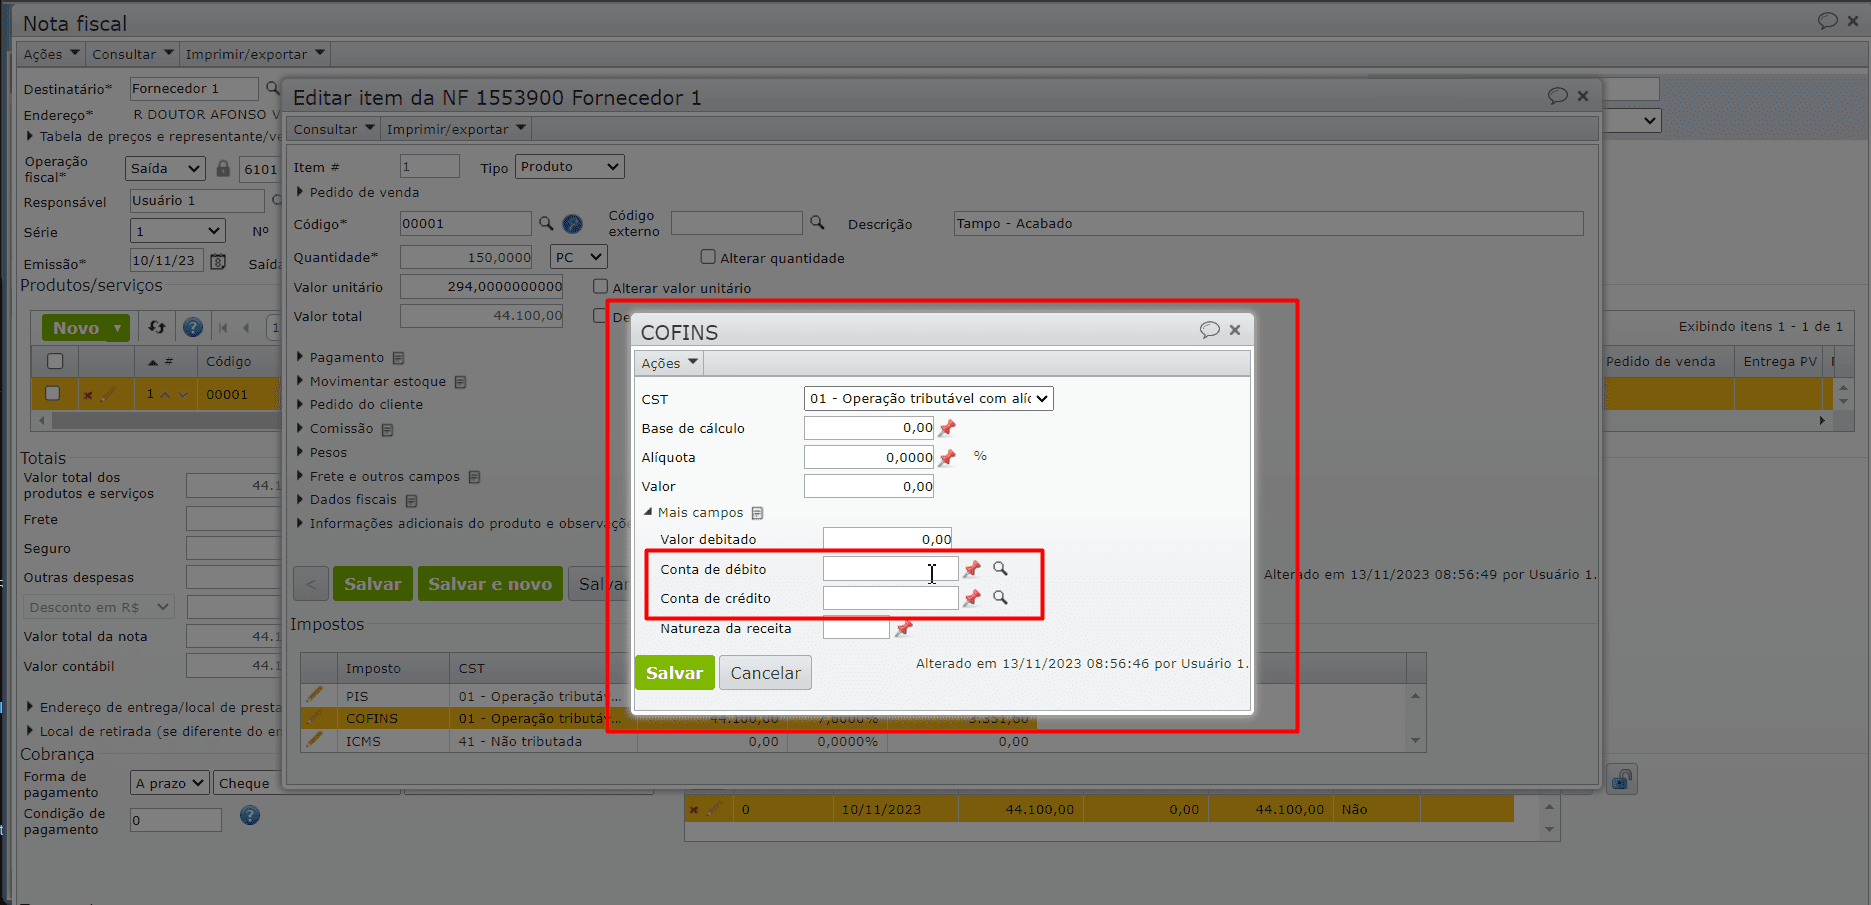The image size is (1871, 905).
Task: Open the Operação fiscal Saída dropdown
Action: point(165,169)
